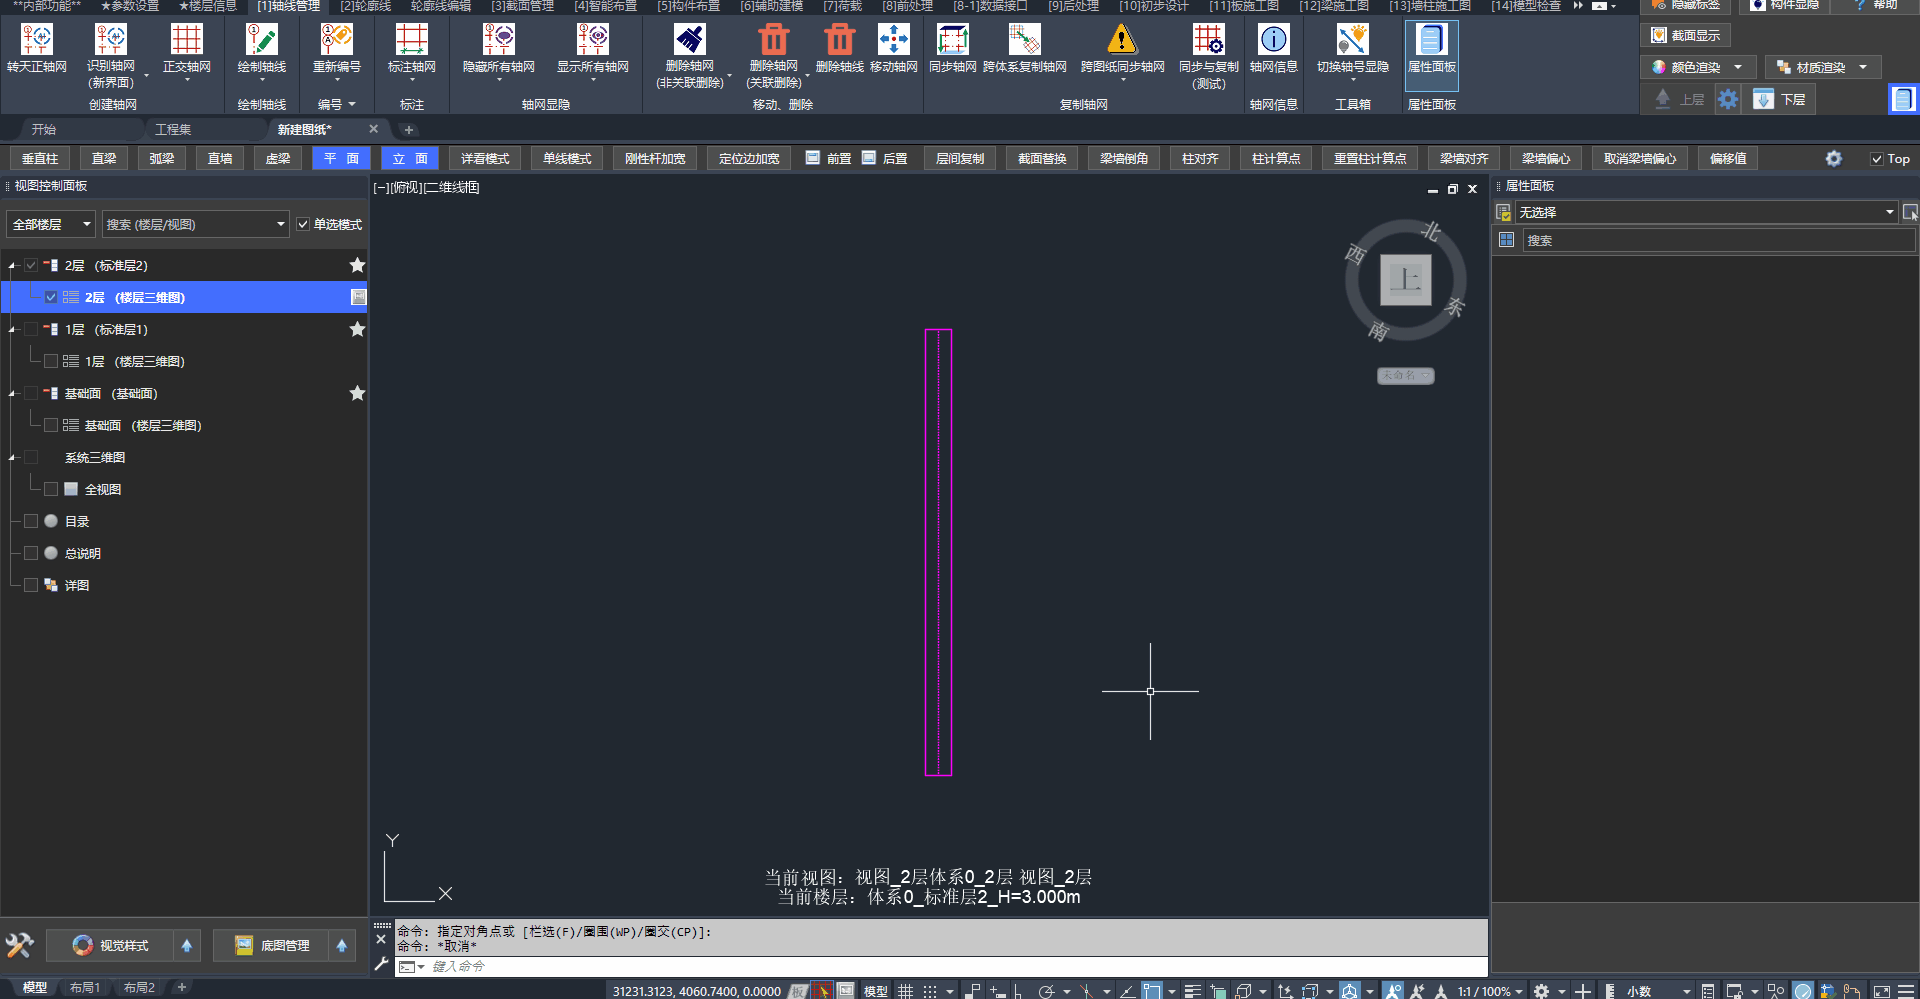Uncheck the Top checkbox
The width and height of the screenshot is (1920, 999).
(x=1877, y=159)
